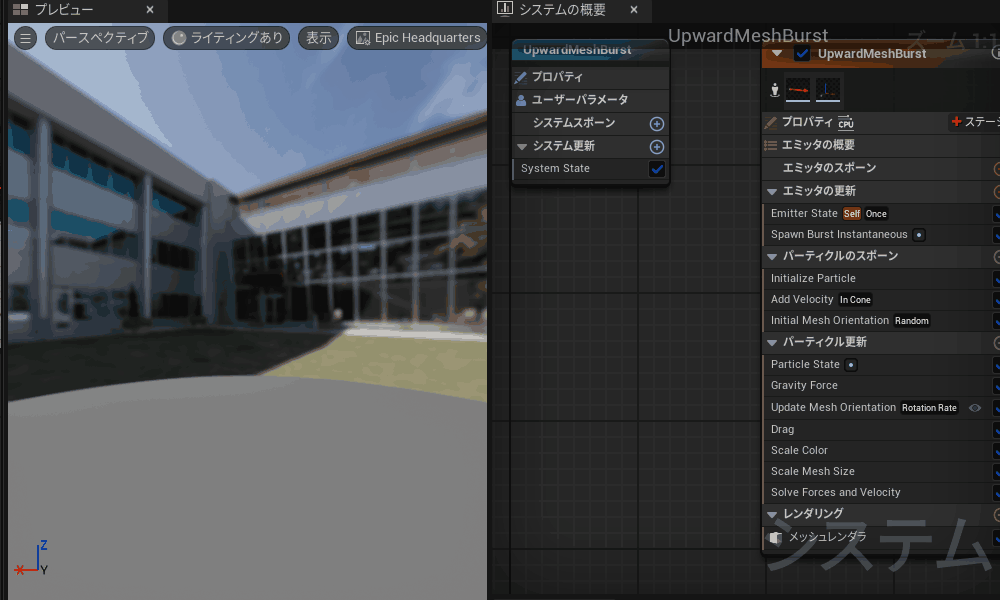Click the CPU sim target icon
This screenshot has height=600, width=1000.
(846, 123)
